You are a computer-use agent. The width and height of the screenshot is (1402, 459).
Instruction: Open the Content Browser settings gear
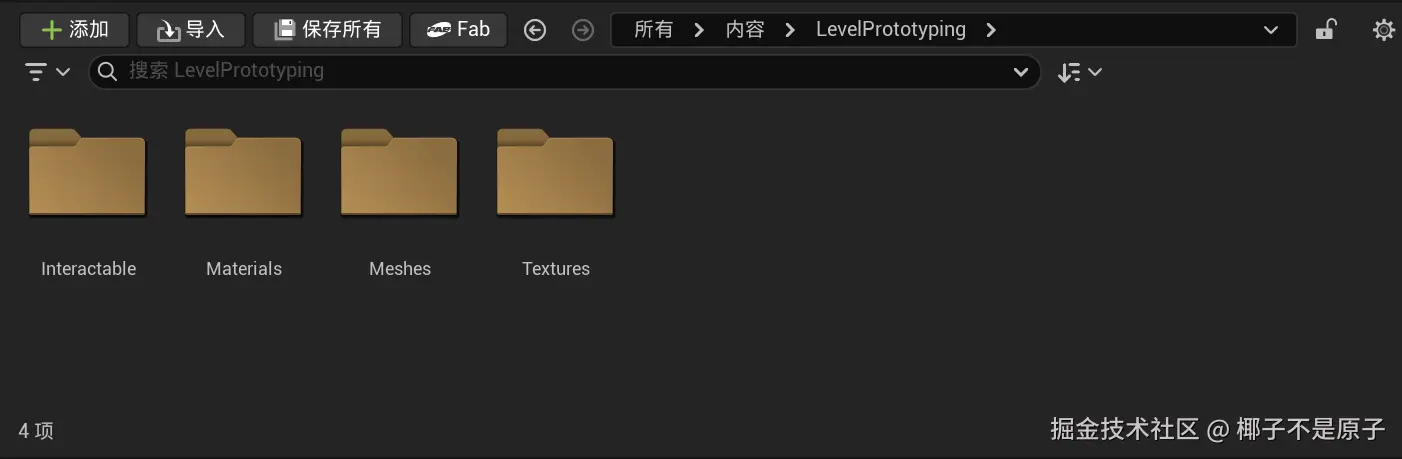point(1383,30)
